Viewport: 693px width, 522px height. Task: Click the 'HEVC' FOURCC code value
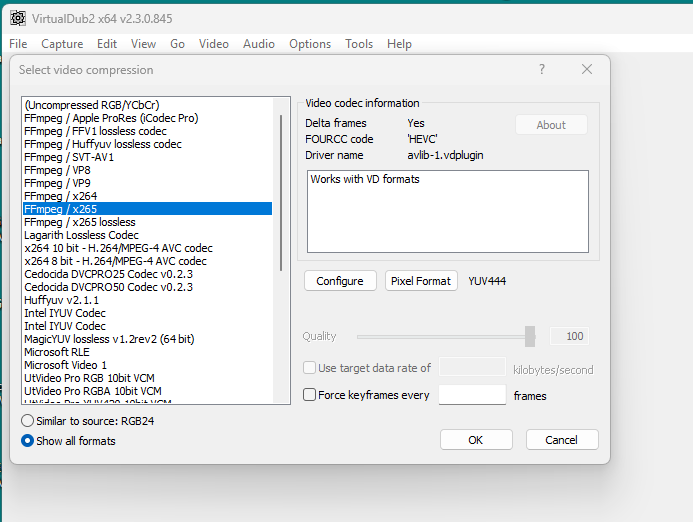click(x=422, y=139)
